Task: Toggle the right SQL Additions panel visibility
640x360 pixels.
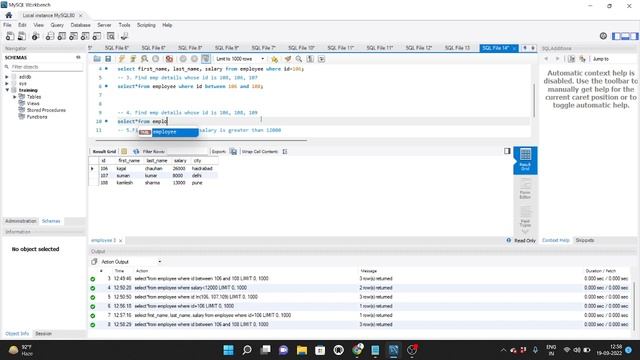Action: tap(634, 36)
